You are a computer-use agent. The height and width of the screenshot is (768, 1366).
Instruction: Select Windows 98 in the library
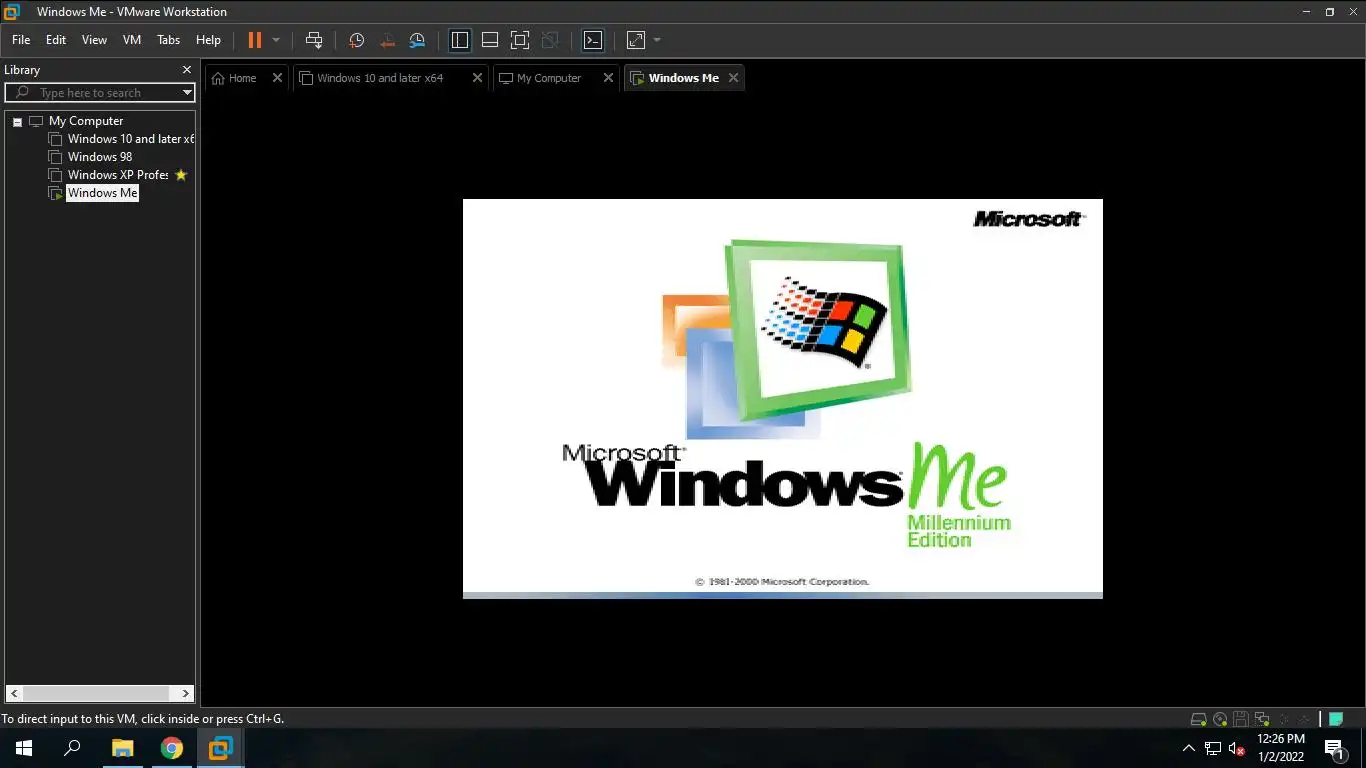(x=100, y=157)
